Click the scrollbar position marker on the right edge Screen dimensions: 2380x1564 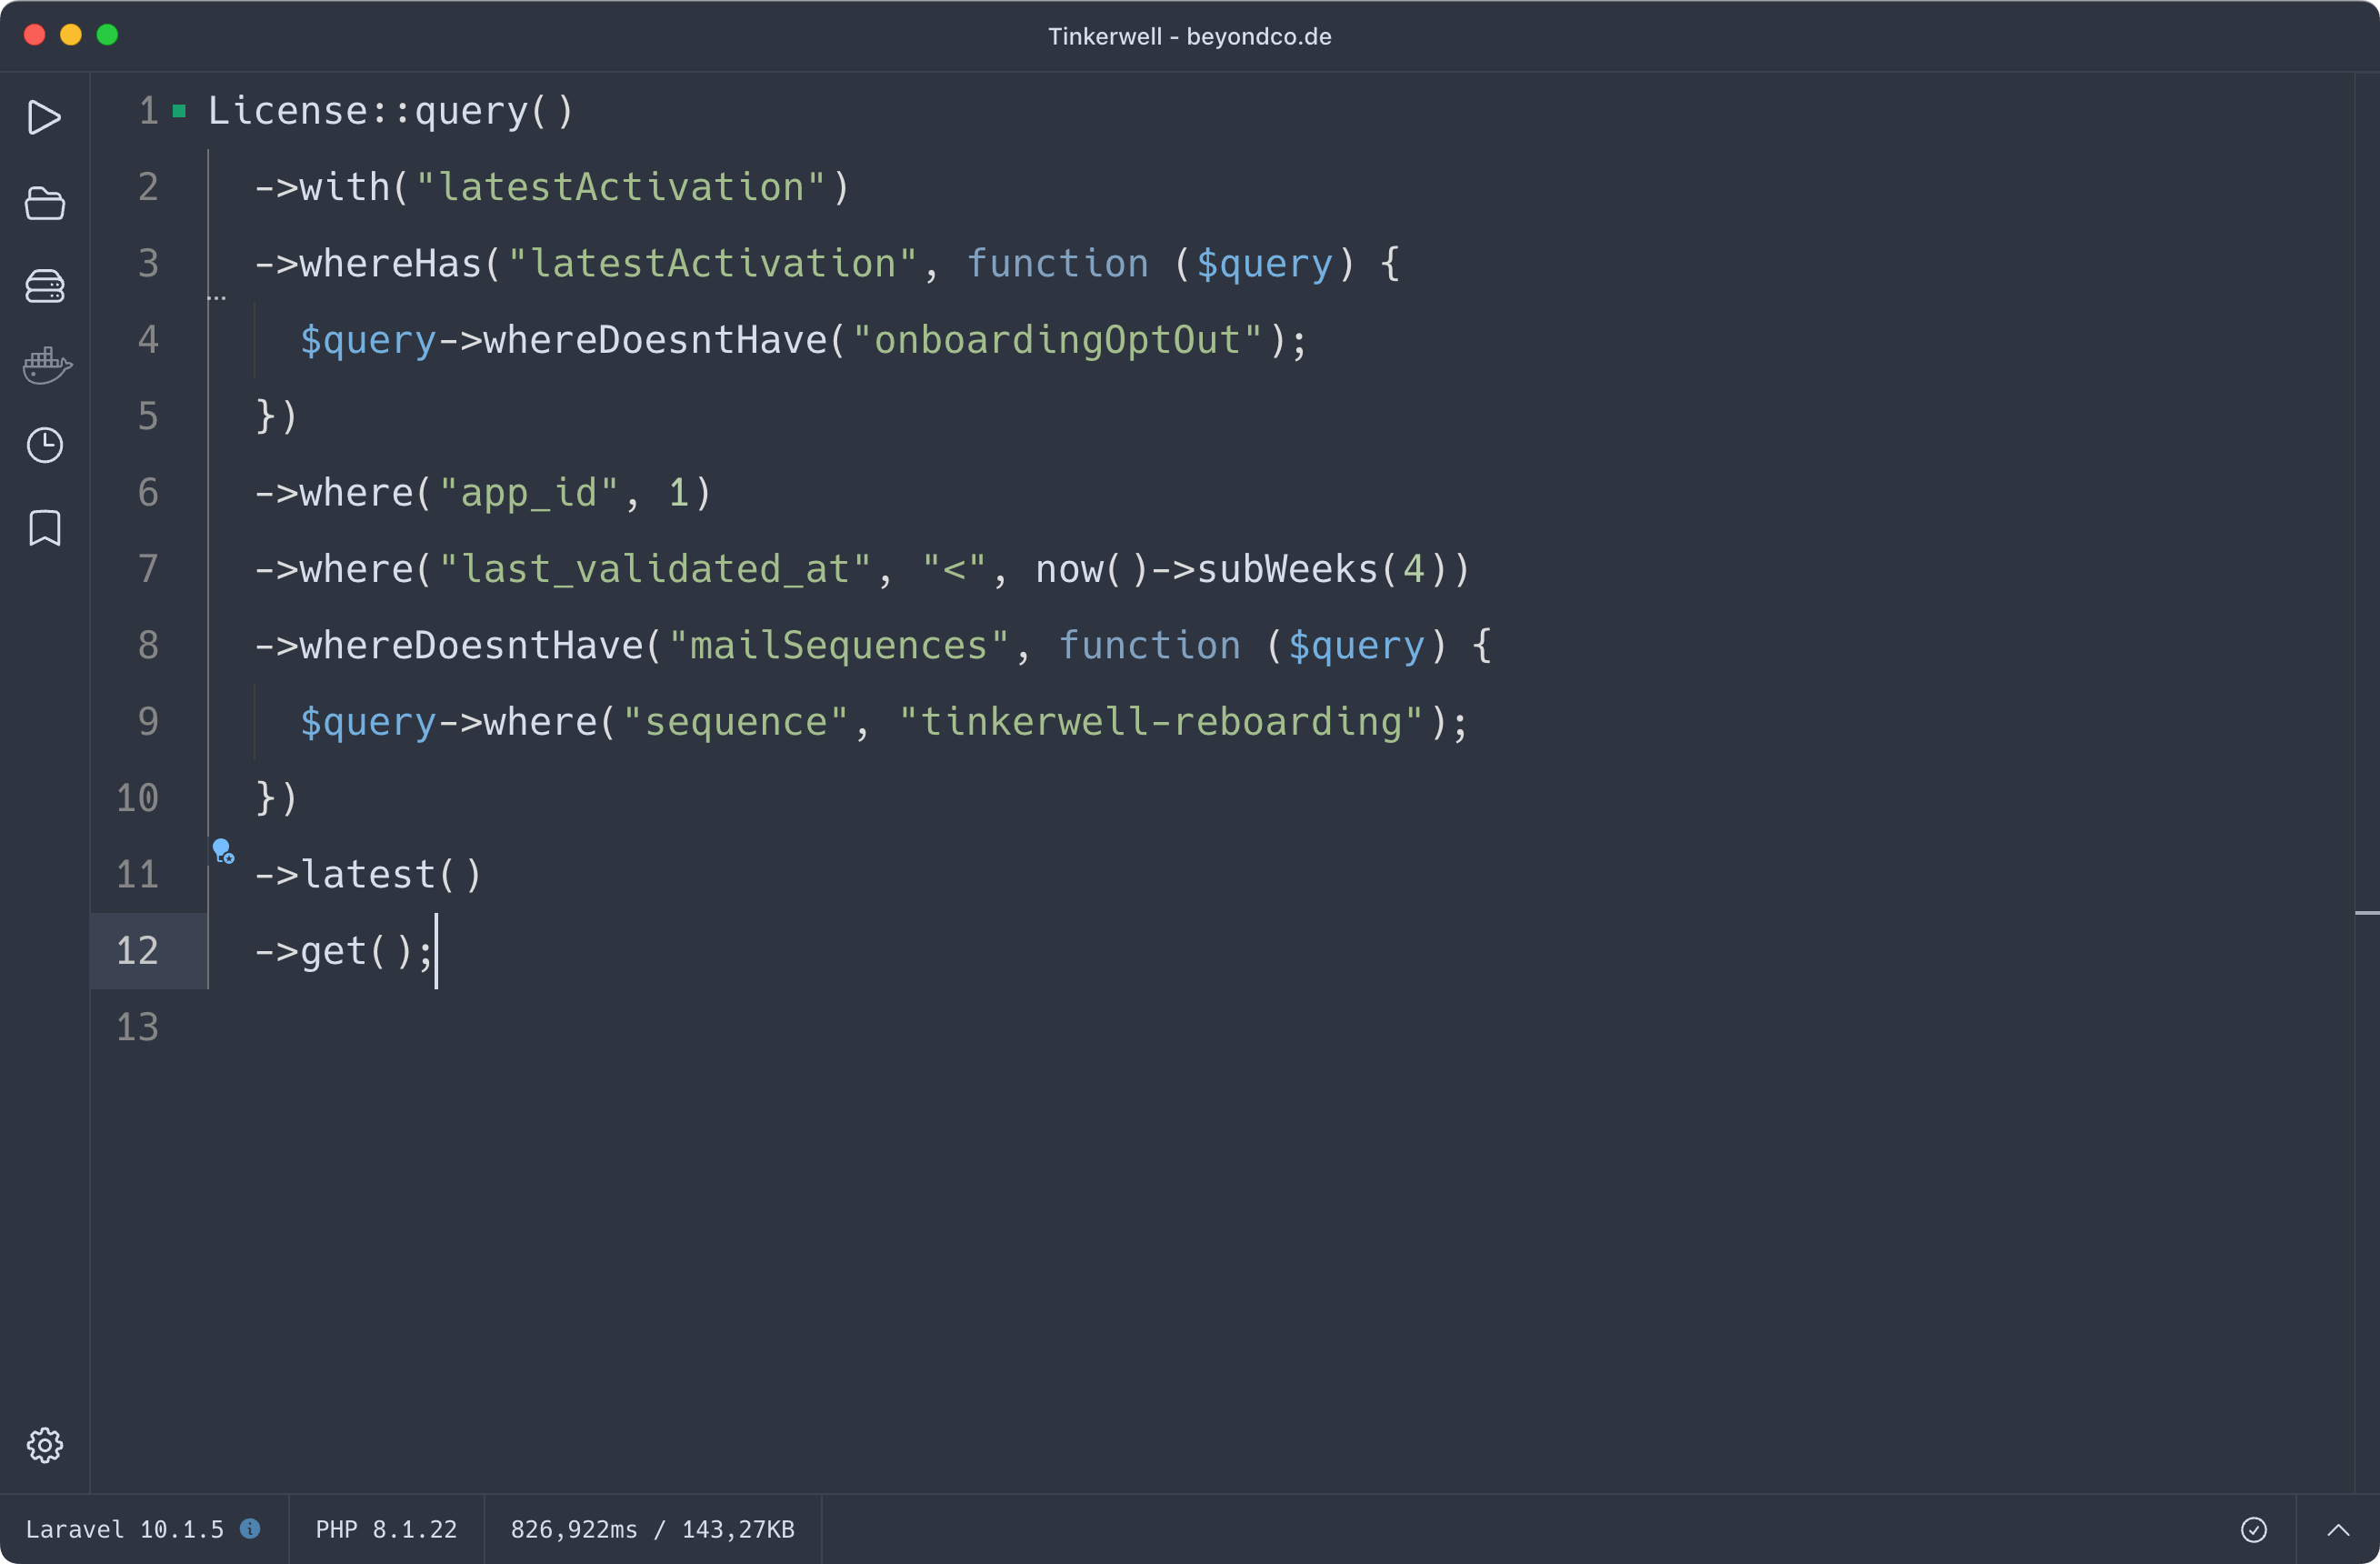tap(2366, 913)
